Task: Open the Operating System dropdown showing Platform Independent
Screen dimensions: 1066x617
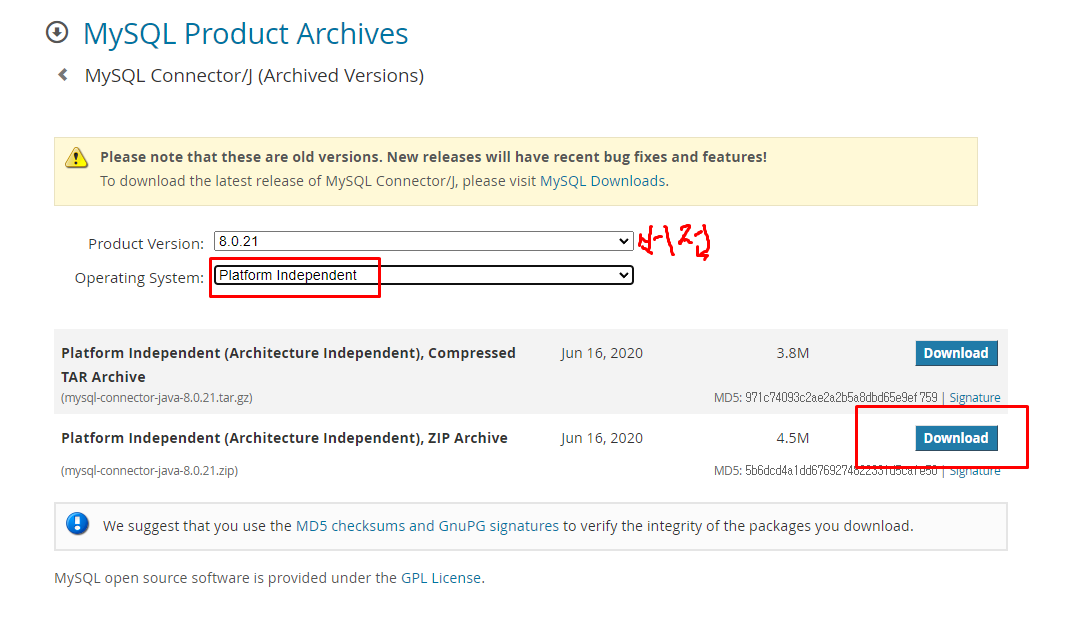Action: [x=424, y=275]
